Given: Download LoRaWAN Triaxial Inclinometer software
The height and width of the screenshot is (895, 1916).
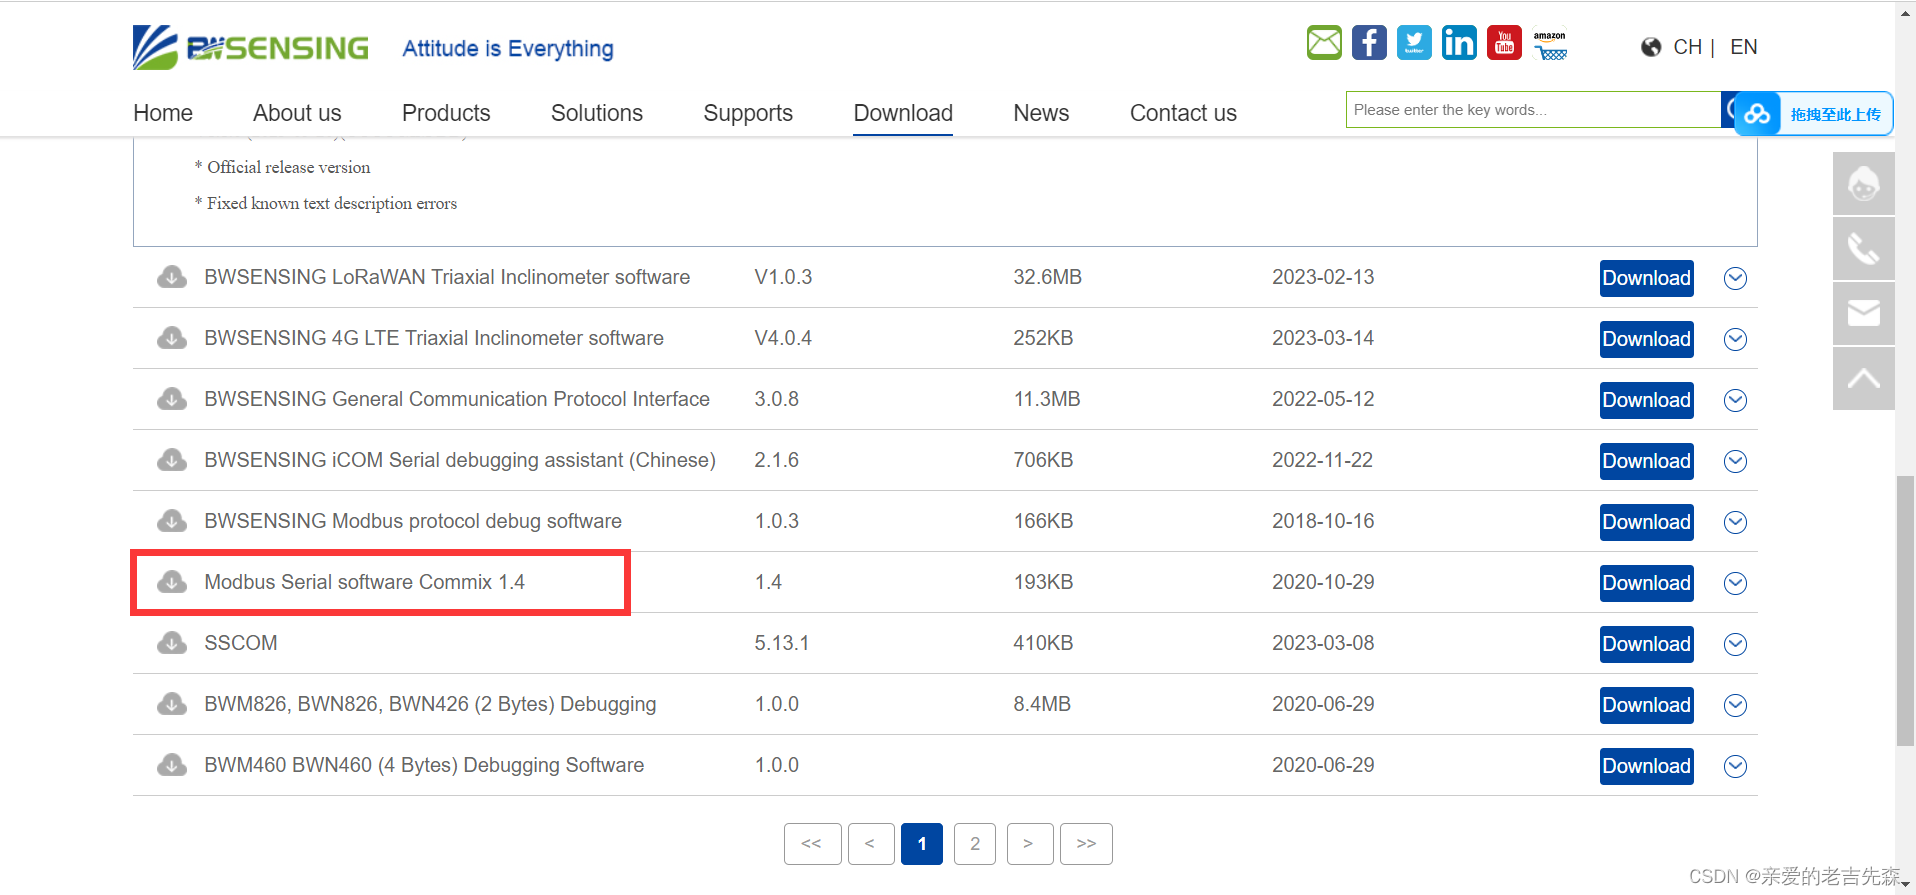Looking at the screenshot, I should [1646, 278].
